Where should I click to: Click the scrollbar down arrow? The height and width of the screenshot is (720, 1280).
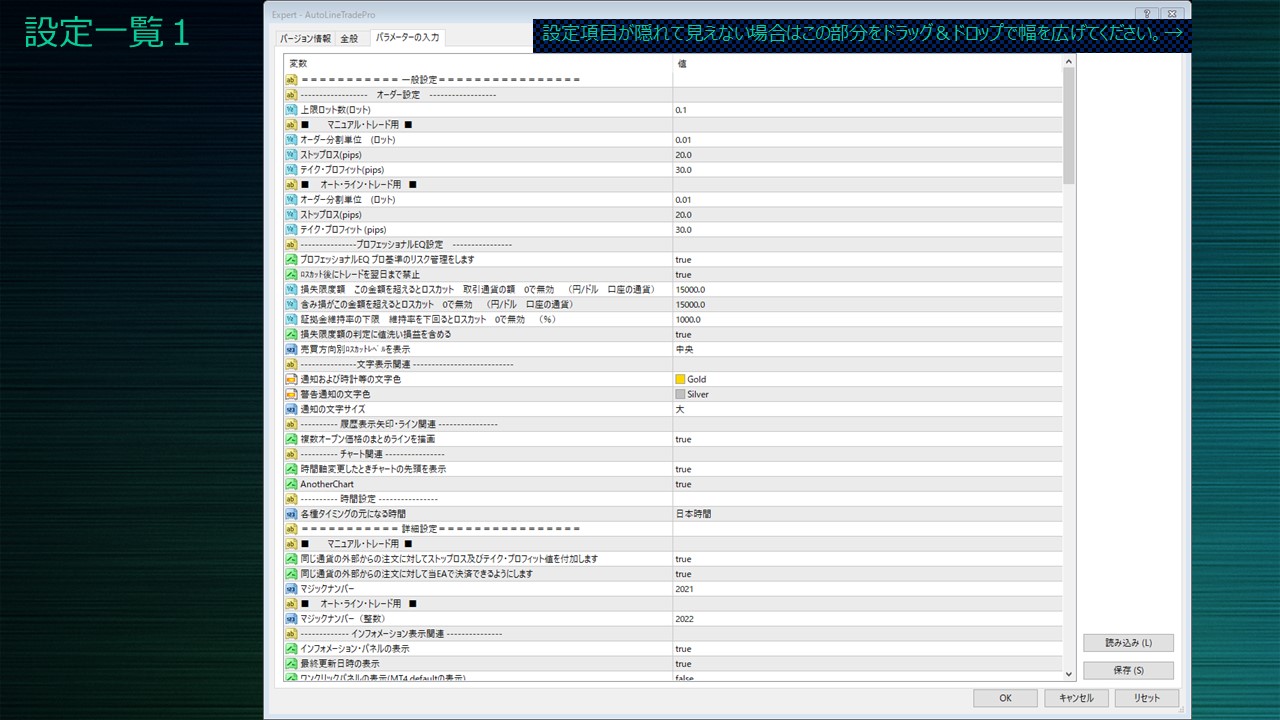pos(1069,675)
